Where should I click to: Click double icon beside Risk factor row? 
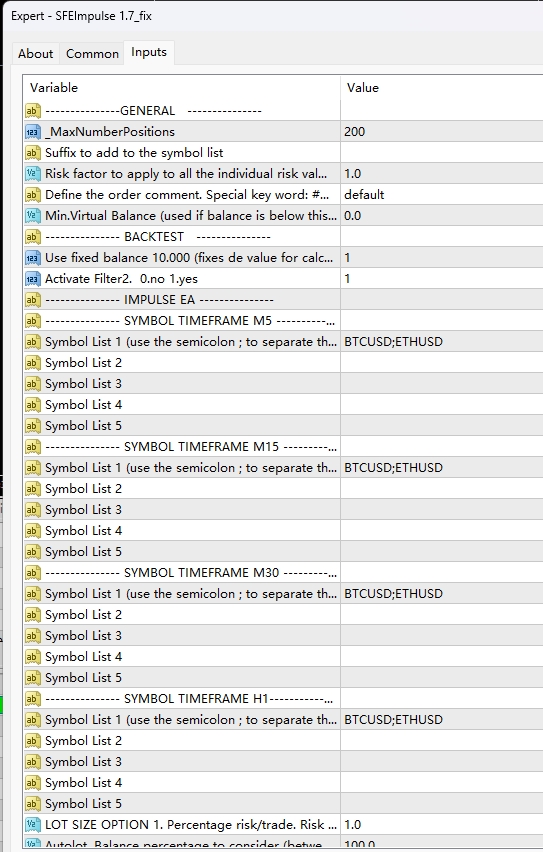33,174
